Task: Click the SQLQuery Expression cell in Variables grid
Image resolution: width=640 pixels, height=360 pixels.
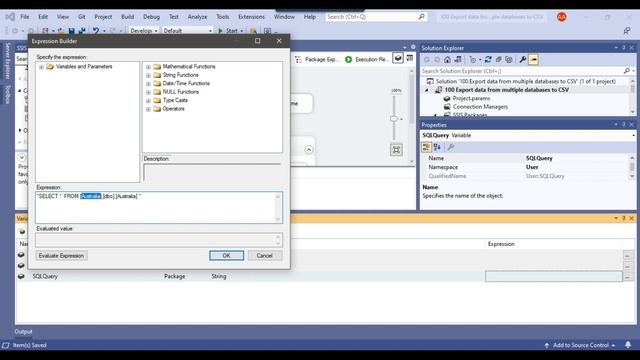Action: click(x=553, y=276)
